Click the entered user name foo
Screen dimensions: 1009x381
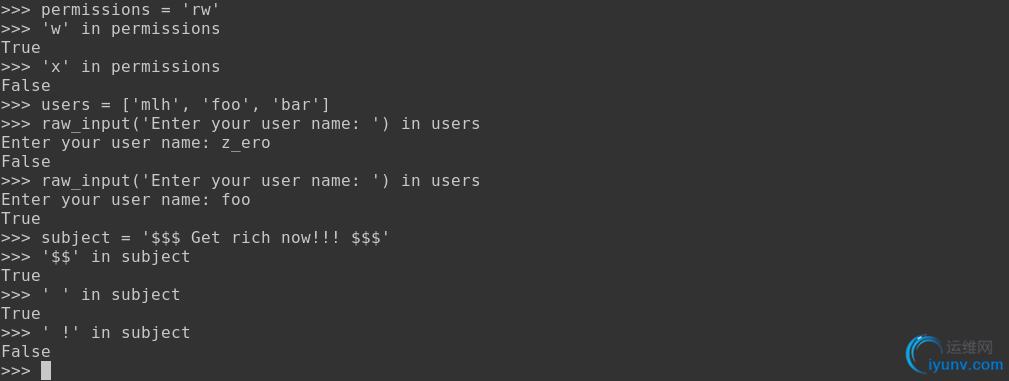pyautogui.click(x=236, y=200)
